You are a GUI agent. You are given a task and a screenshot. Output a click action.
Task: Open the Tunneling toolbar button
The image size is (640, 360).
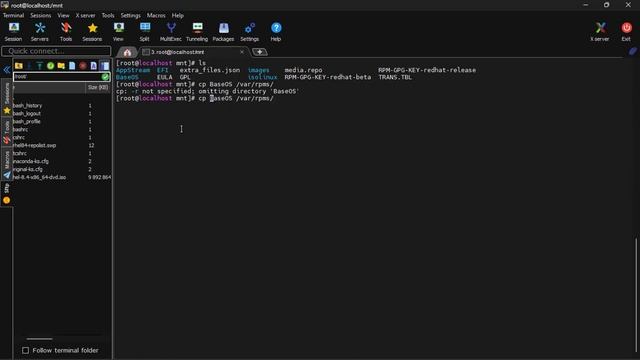[x=197, y=32]
